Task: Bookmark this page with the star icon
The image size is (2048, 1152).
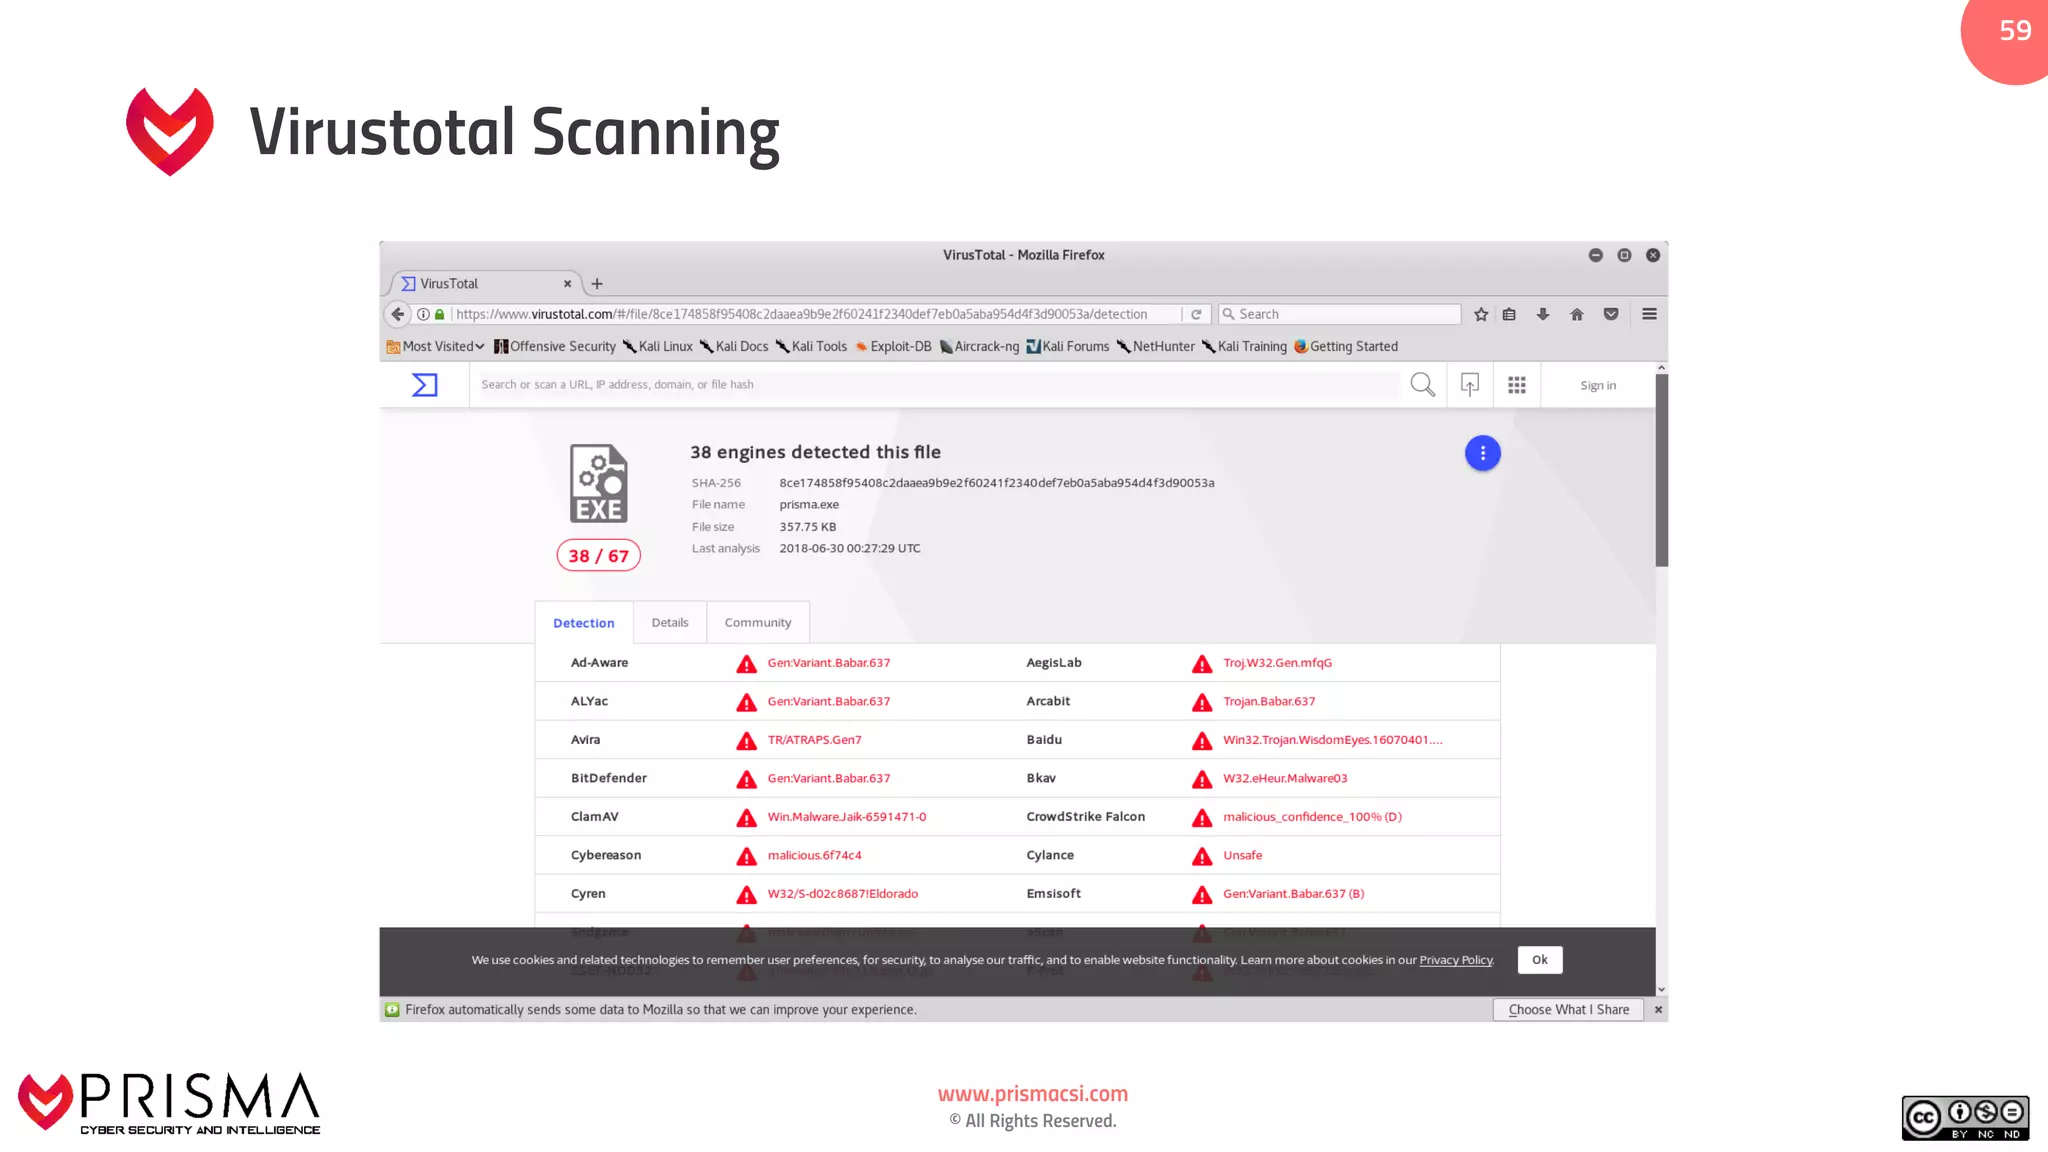Action: pyautogui.click(x=1481, y=314)
